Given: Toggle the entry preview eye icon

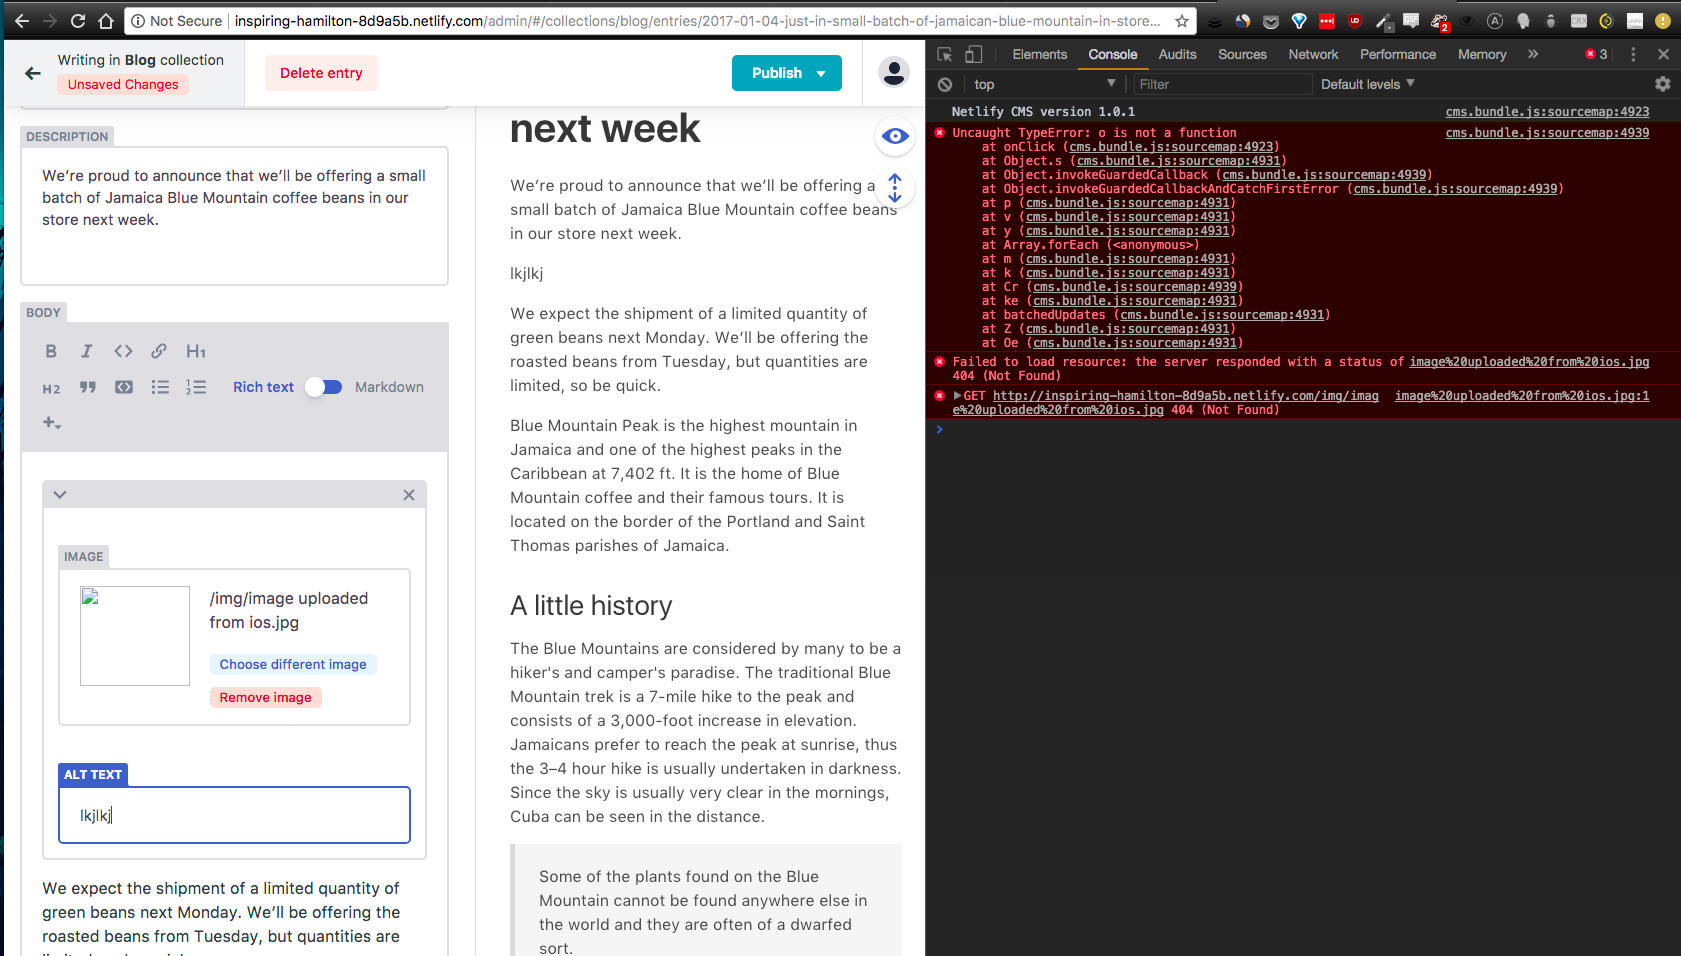Looking at the screenshot, I should 894,137.
